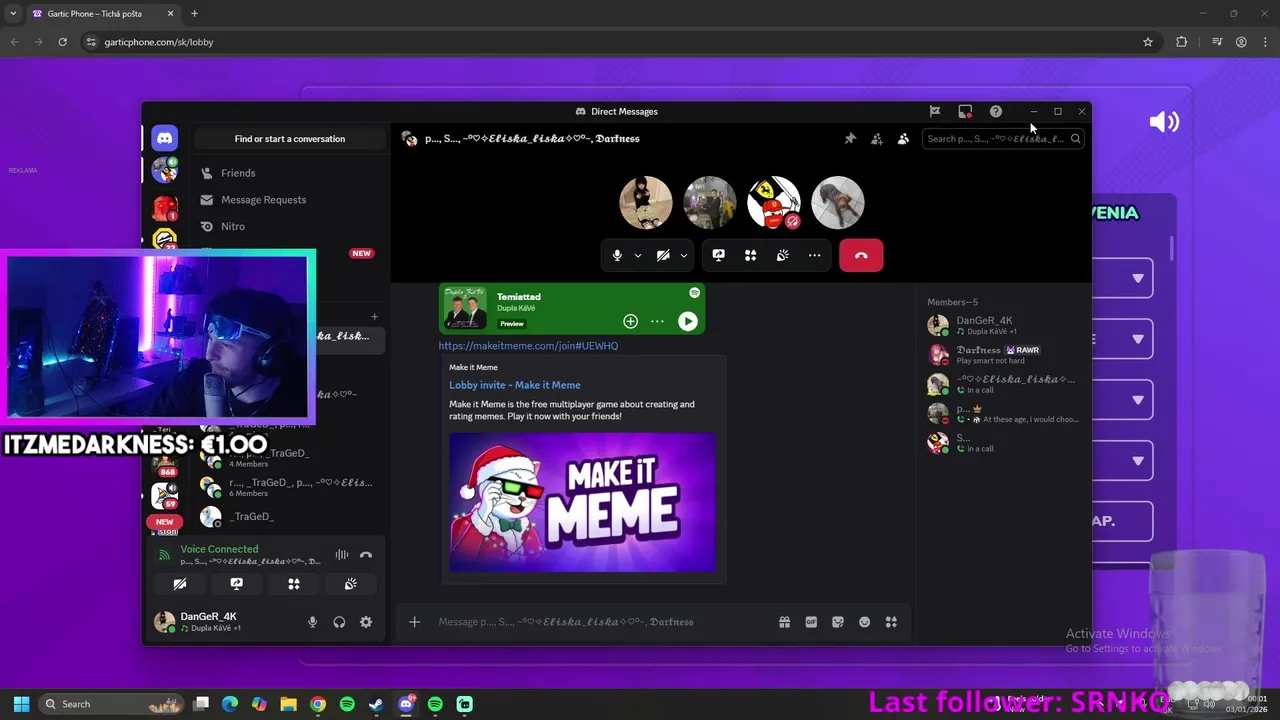Viewport: 1280px width, 720px height.
Task: Select Darkness RAWR in members list
Action: (1002, 355)
